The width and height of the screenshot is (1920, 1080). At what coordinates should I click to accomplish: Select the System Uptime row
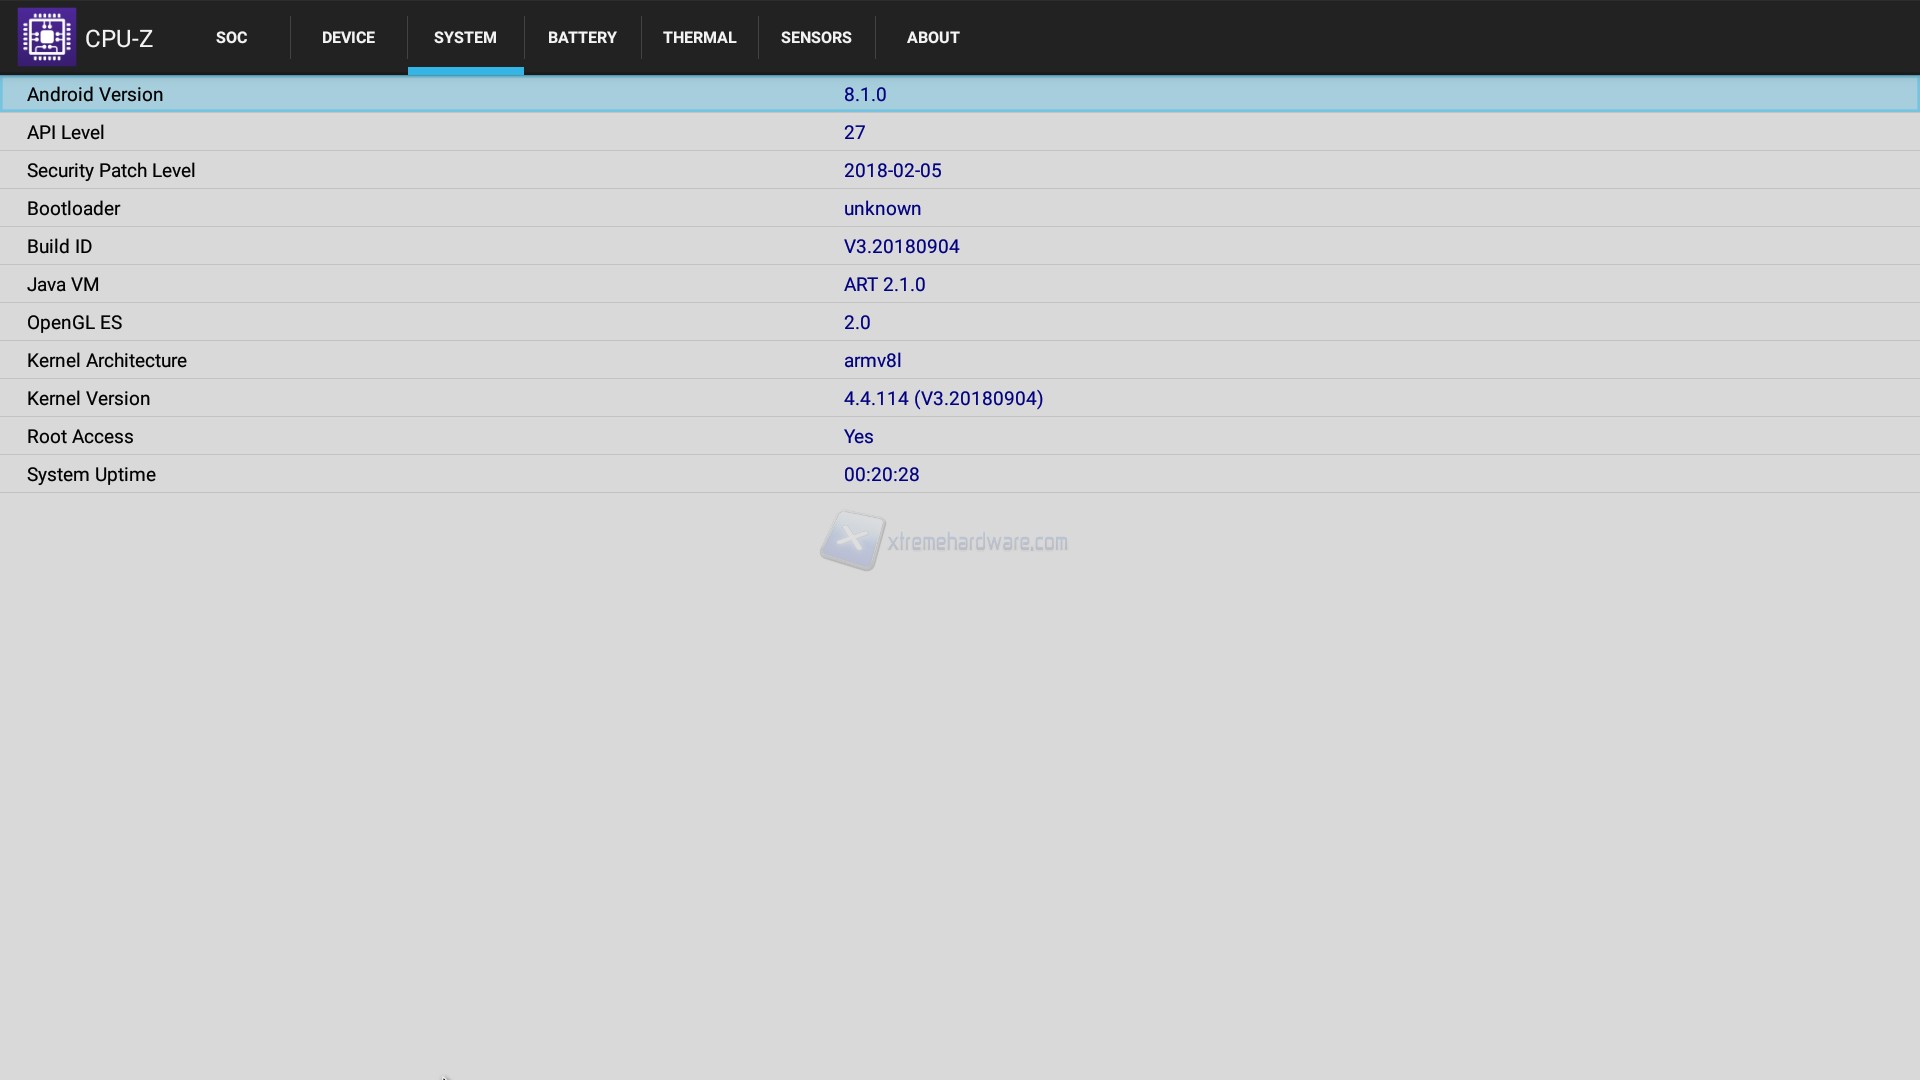click(x=960, y=474)
